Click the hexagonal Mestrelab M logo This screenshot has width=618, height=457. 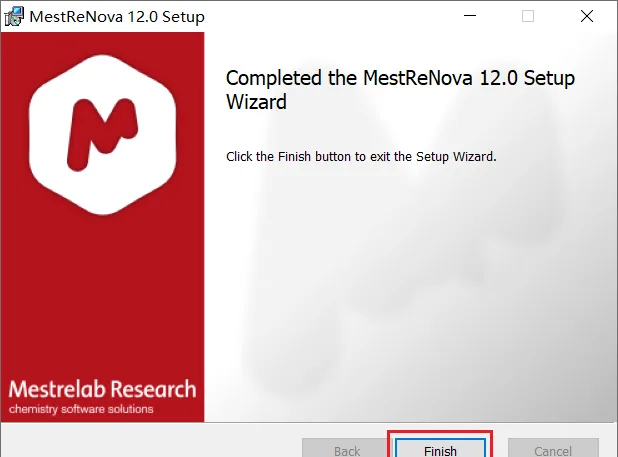(102, 135)
